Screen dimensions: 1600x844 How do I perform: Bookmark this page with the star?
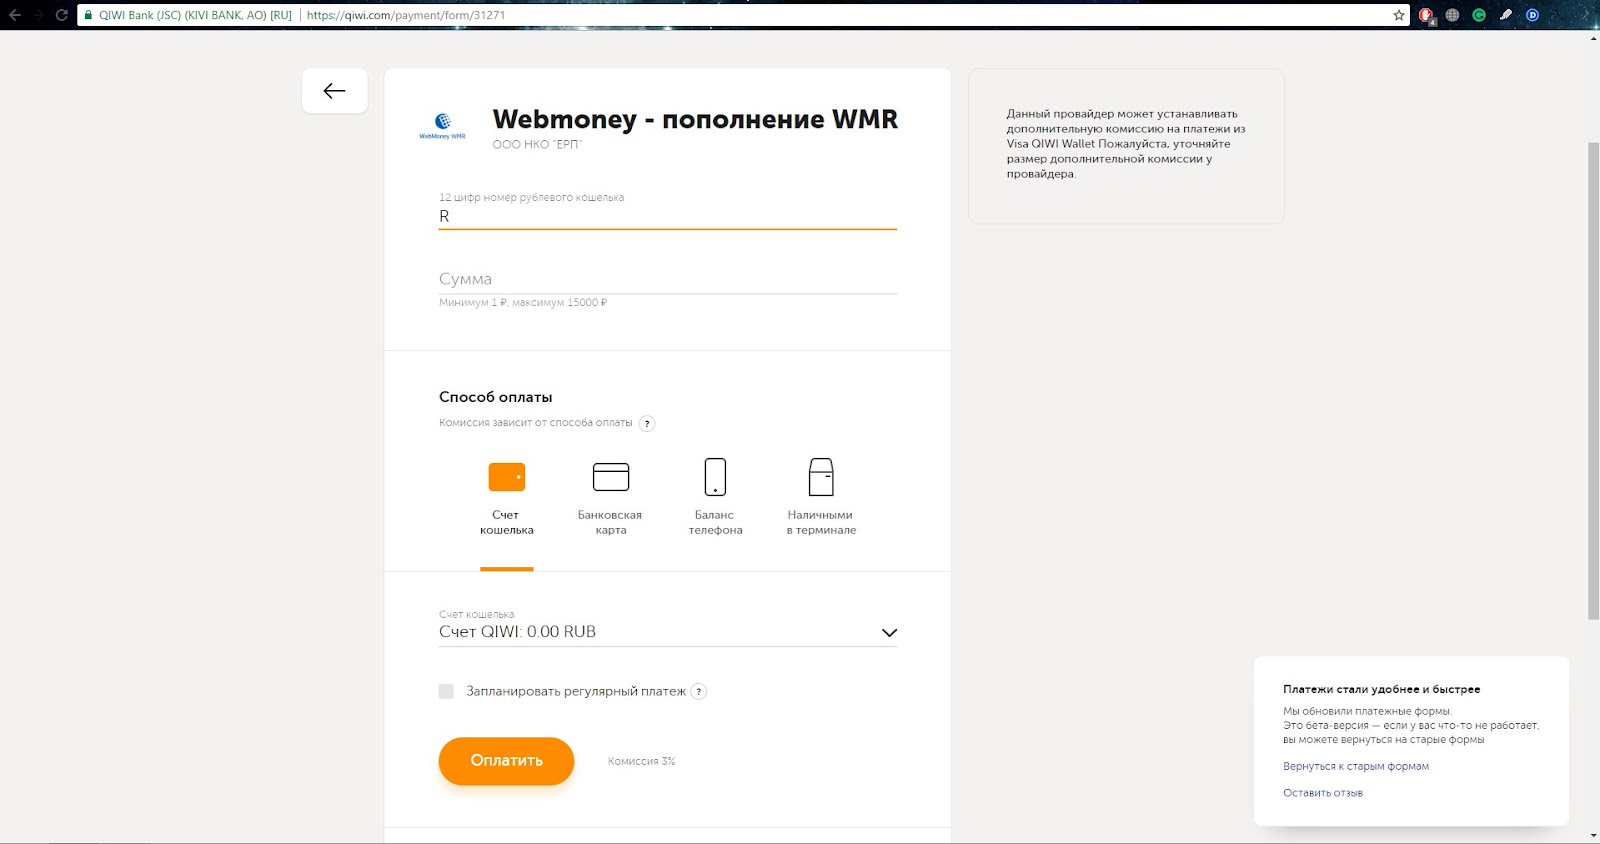click(1399, 15)
